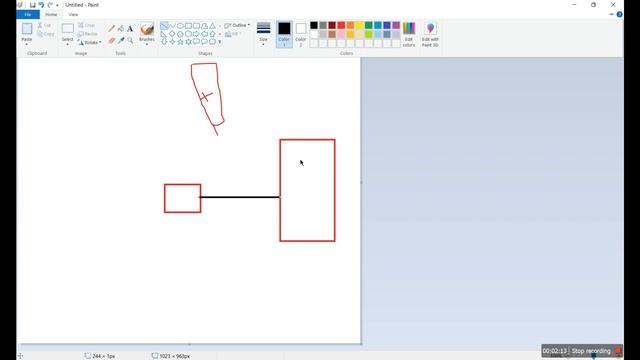
Task: Open the Select dropdown arrow
Action: coord(67,43)
